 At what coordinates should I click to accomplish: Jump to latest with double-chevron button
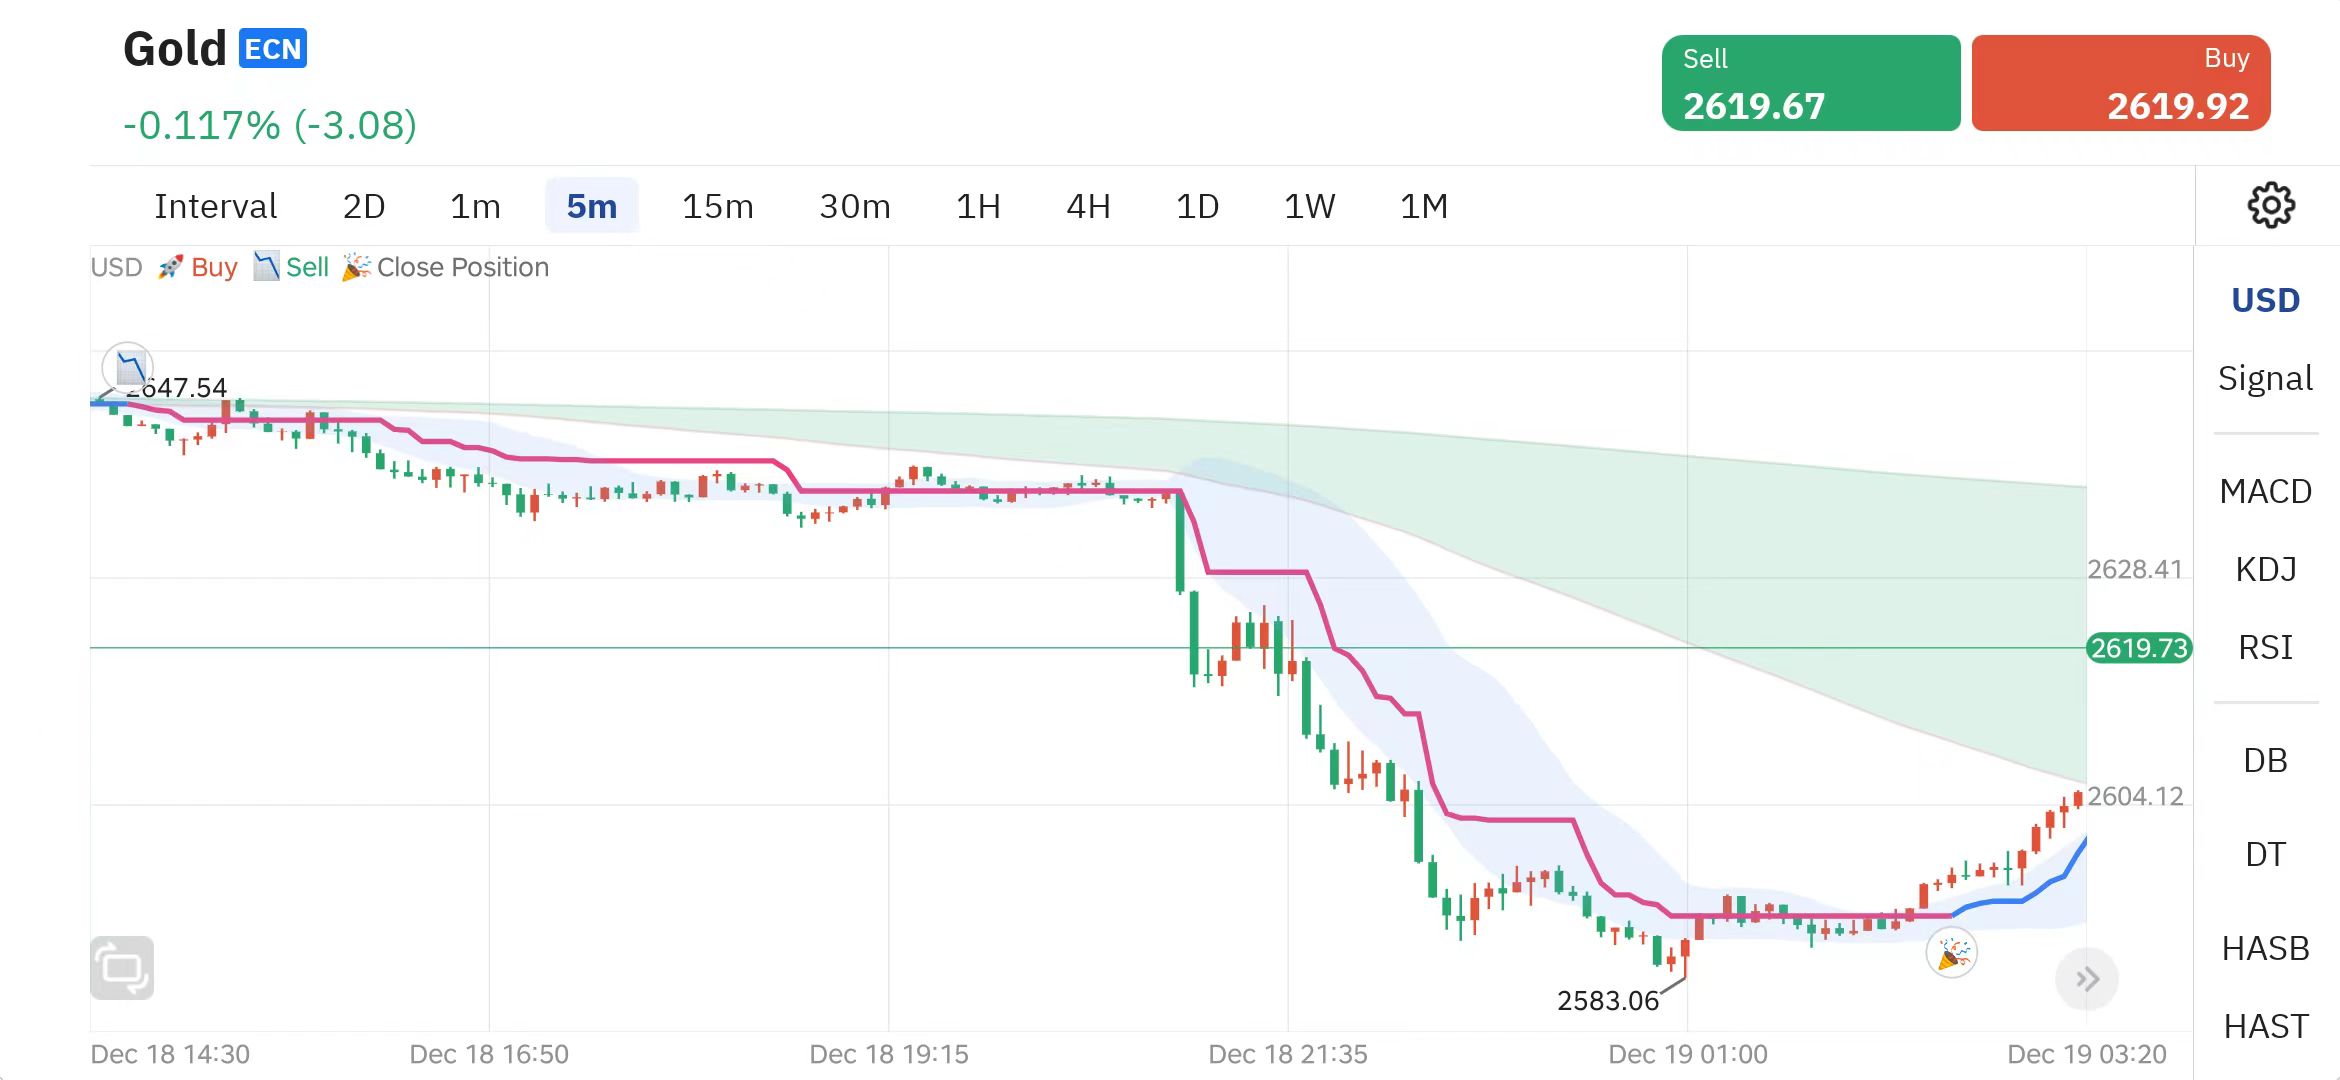point(2087,979)
